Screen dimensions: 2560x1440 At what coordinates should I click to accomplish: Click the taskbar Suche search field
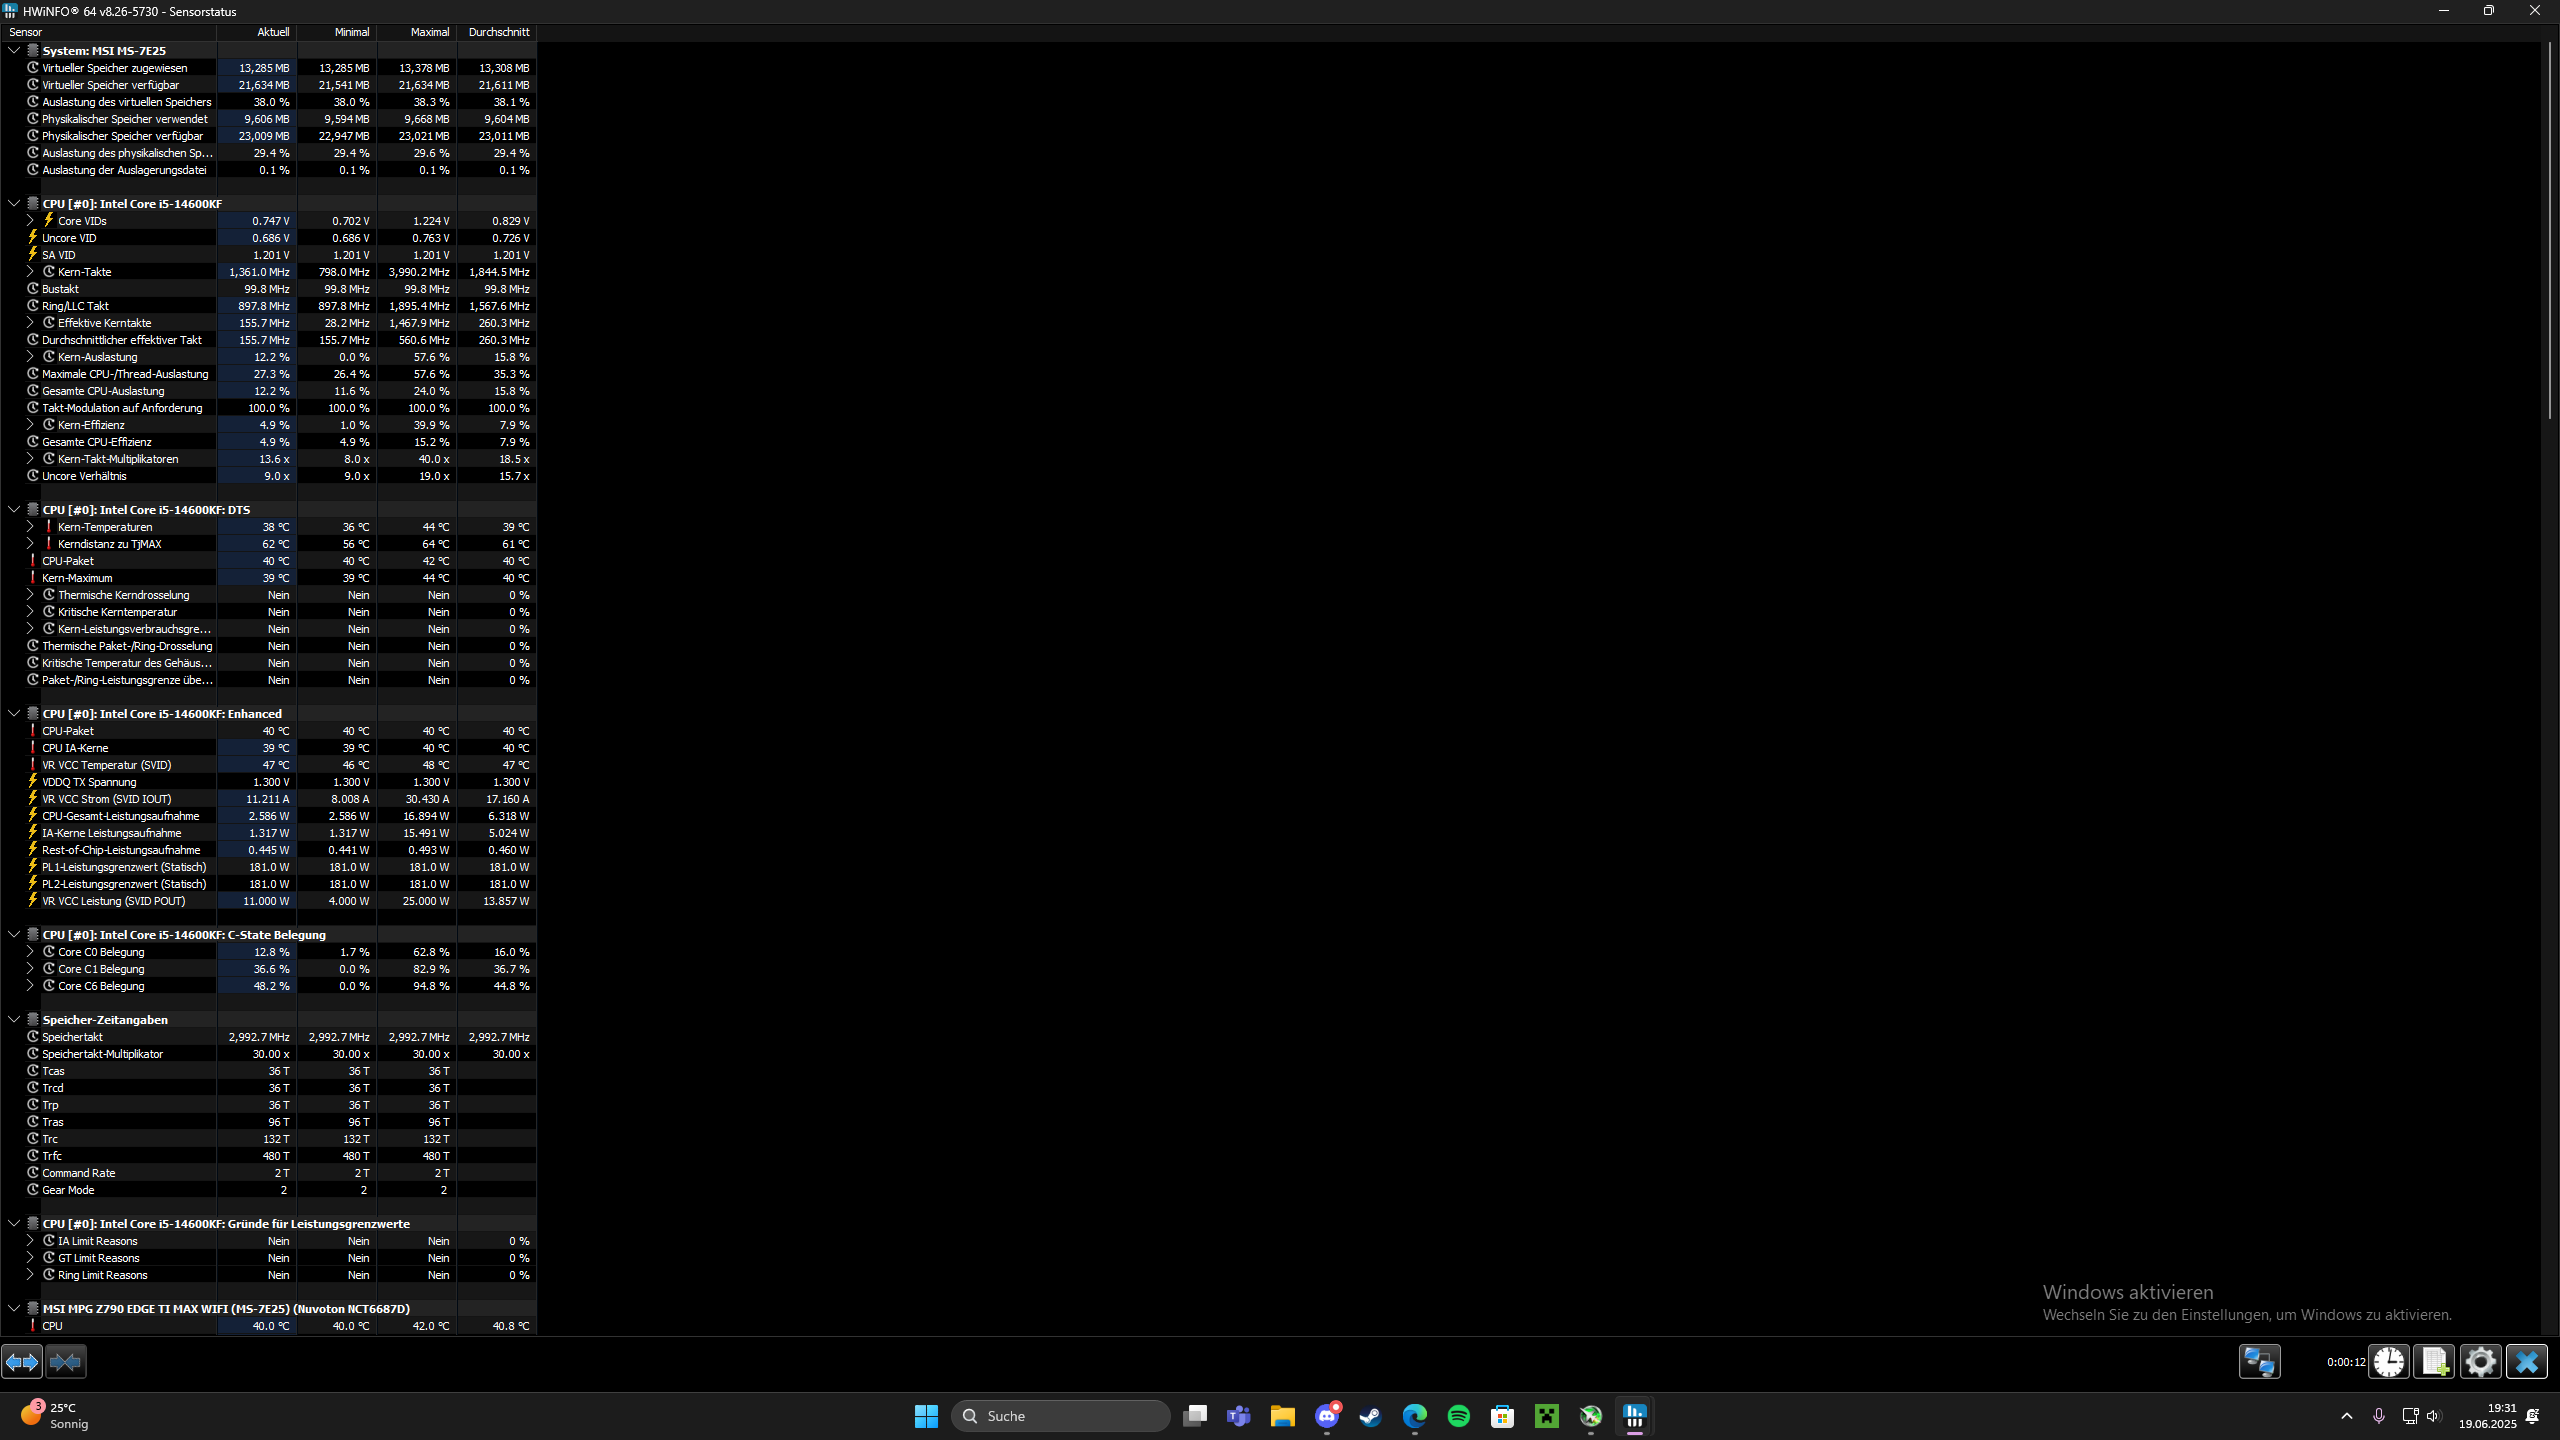(1061, 1416)
